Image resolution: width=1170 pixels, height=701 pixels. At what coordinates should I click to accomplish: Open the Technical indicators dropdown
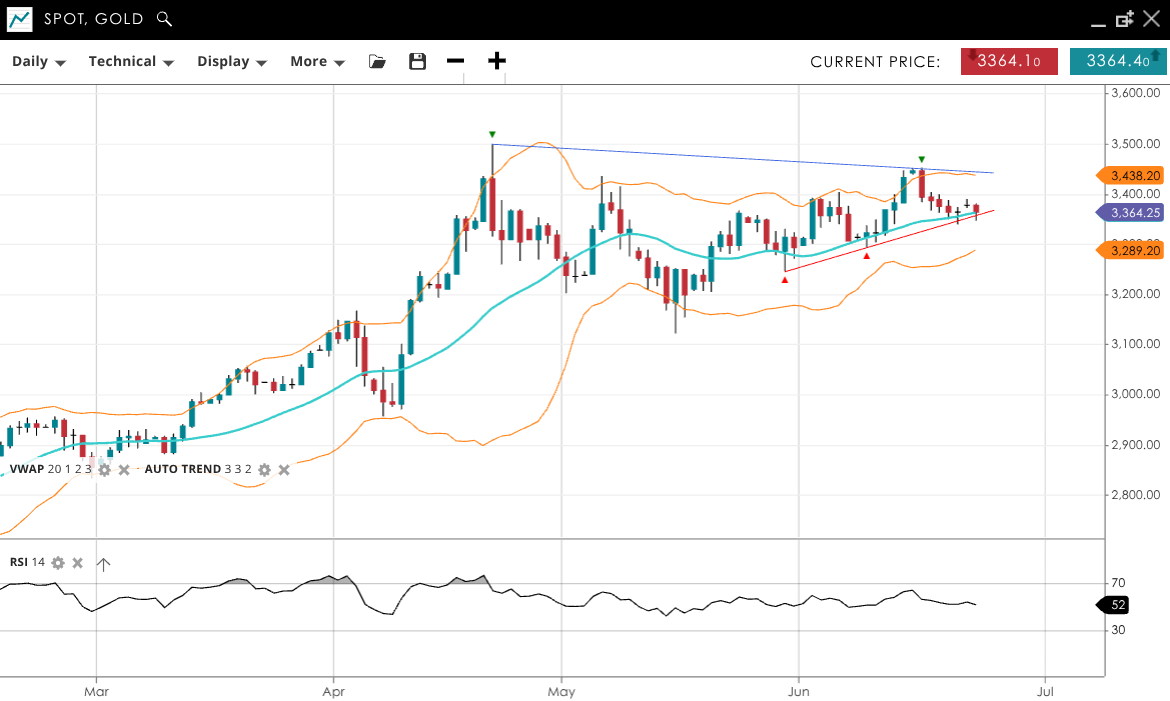coord(131,62)
